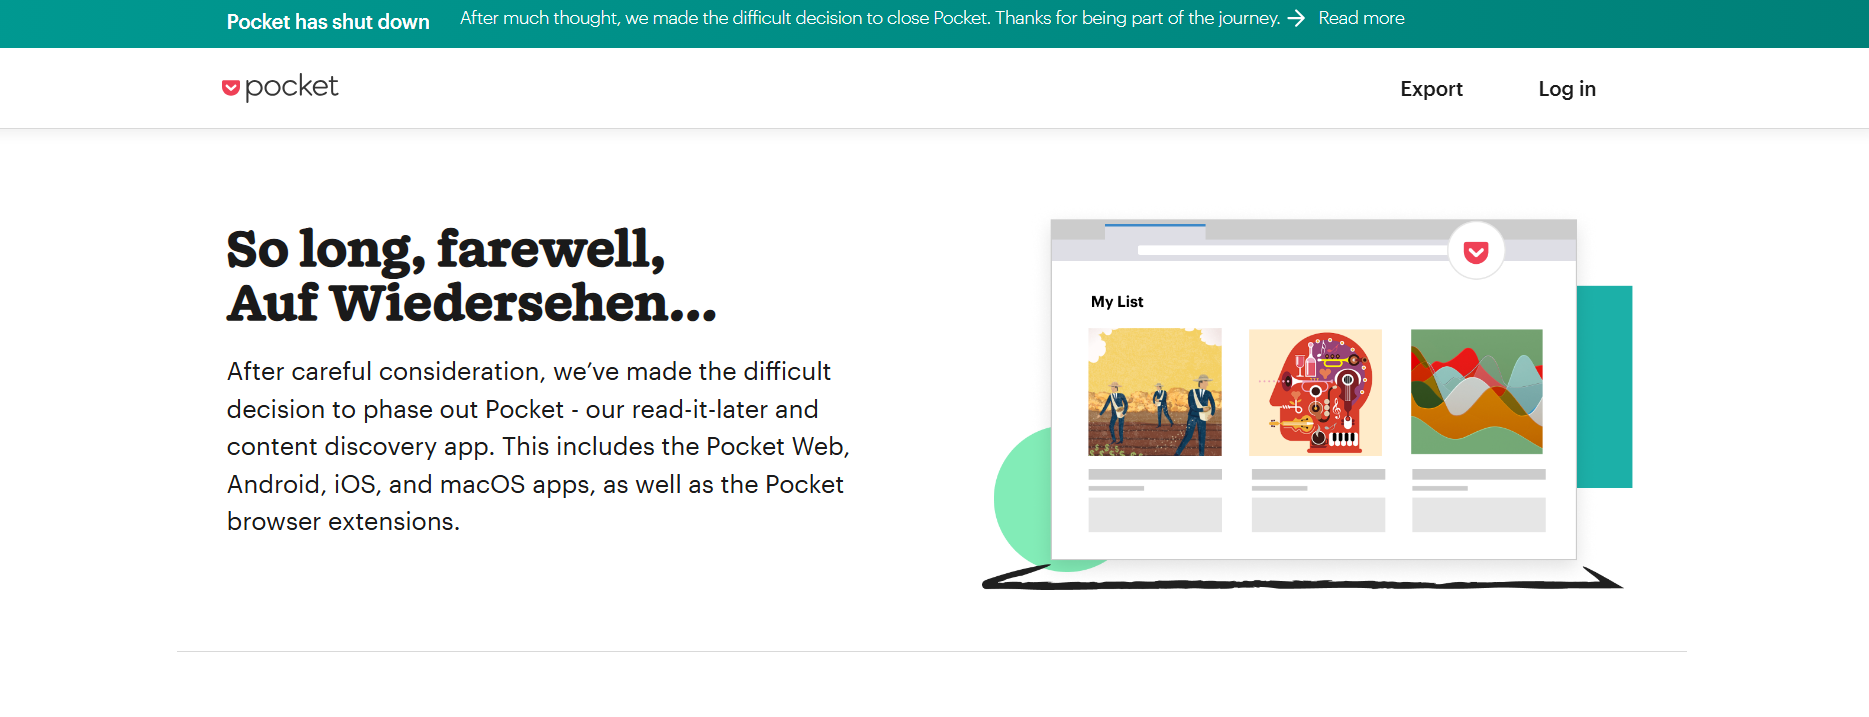The image size is (1869, 717).
Task: Click the My List heading in the illustration
Action: (x=1117, y=302)
